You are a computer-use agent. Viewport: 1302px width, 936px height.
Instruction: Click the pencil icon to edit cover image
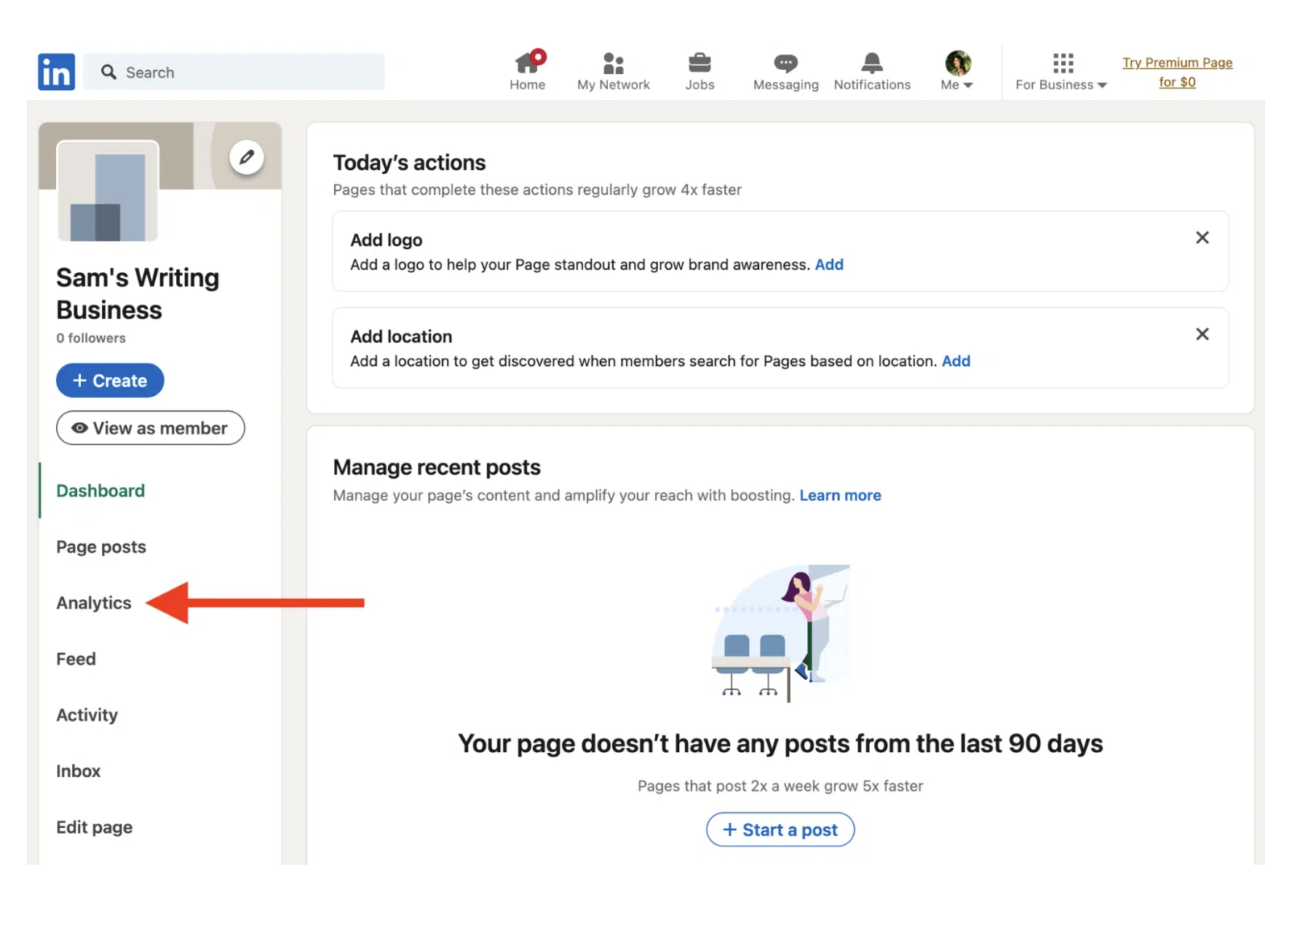246,157
